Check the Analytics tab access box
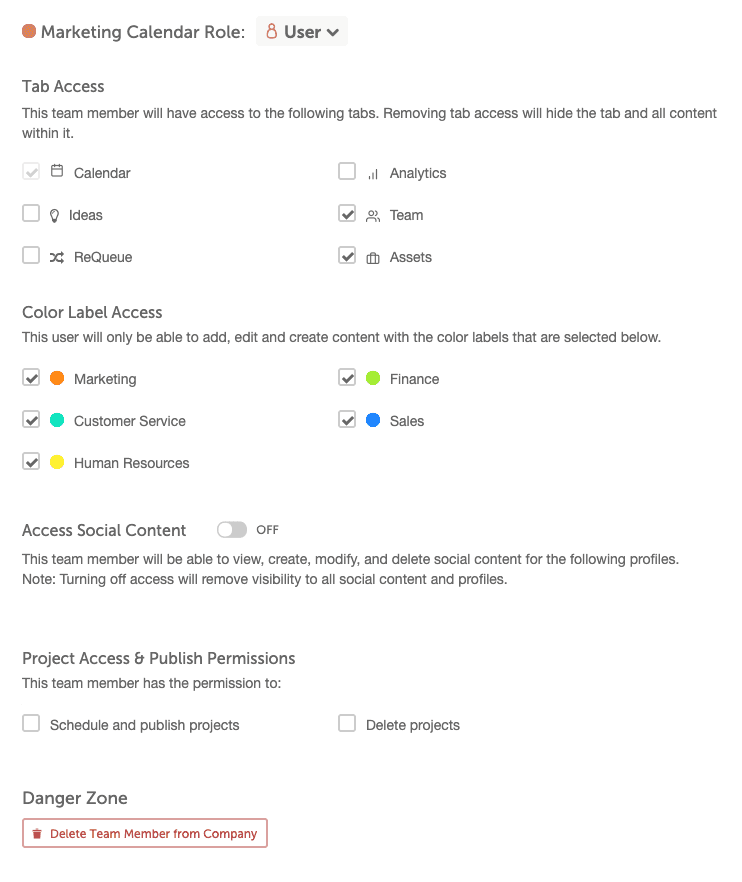Viewport: 742px width, 882px height. [x=347, y=171]
